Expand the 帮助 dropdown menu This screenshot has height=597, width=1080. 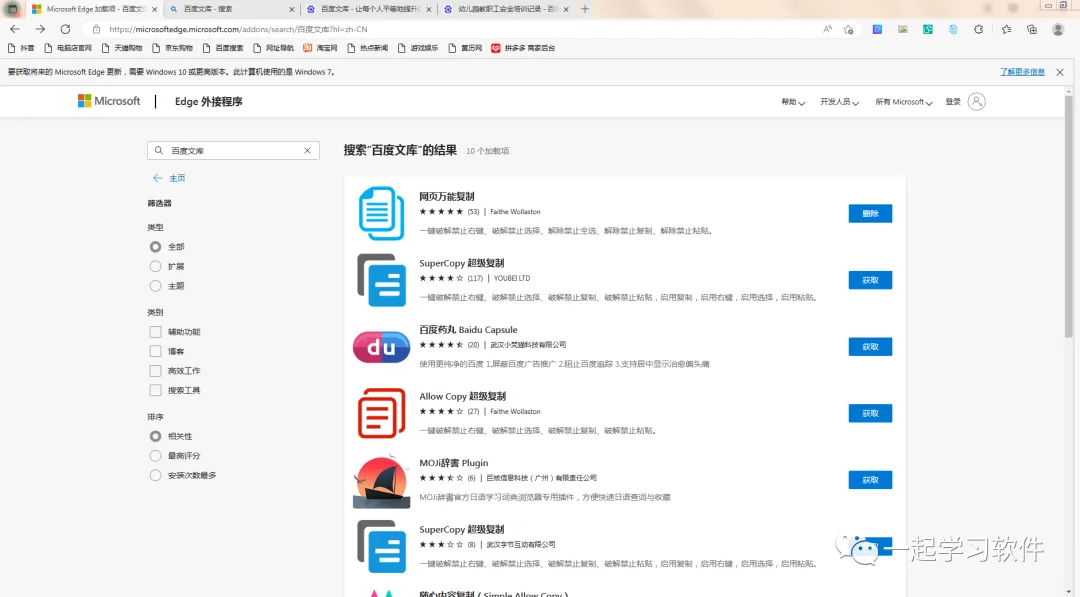pos(793,102)
